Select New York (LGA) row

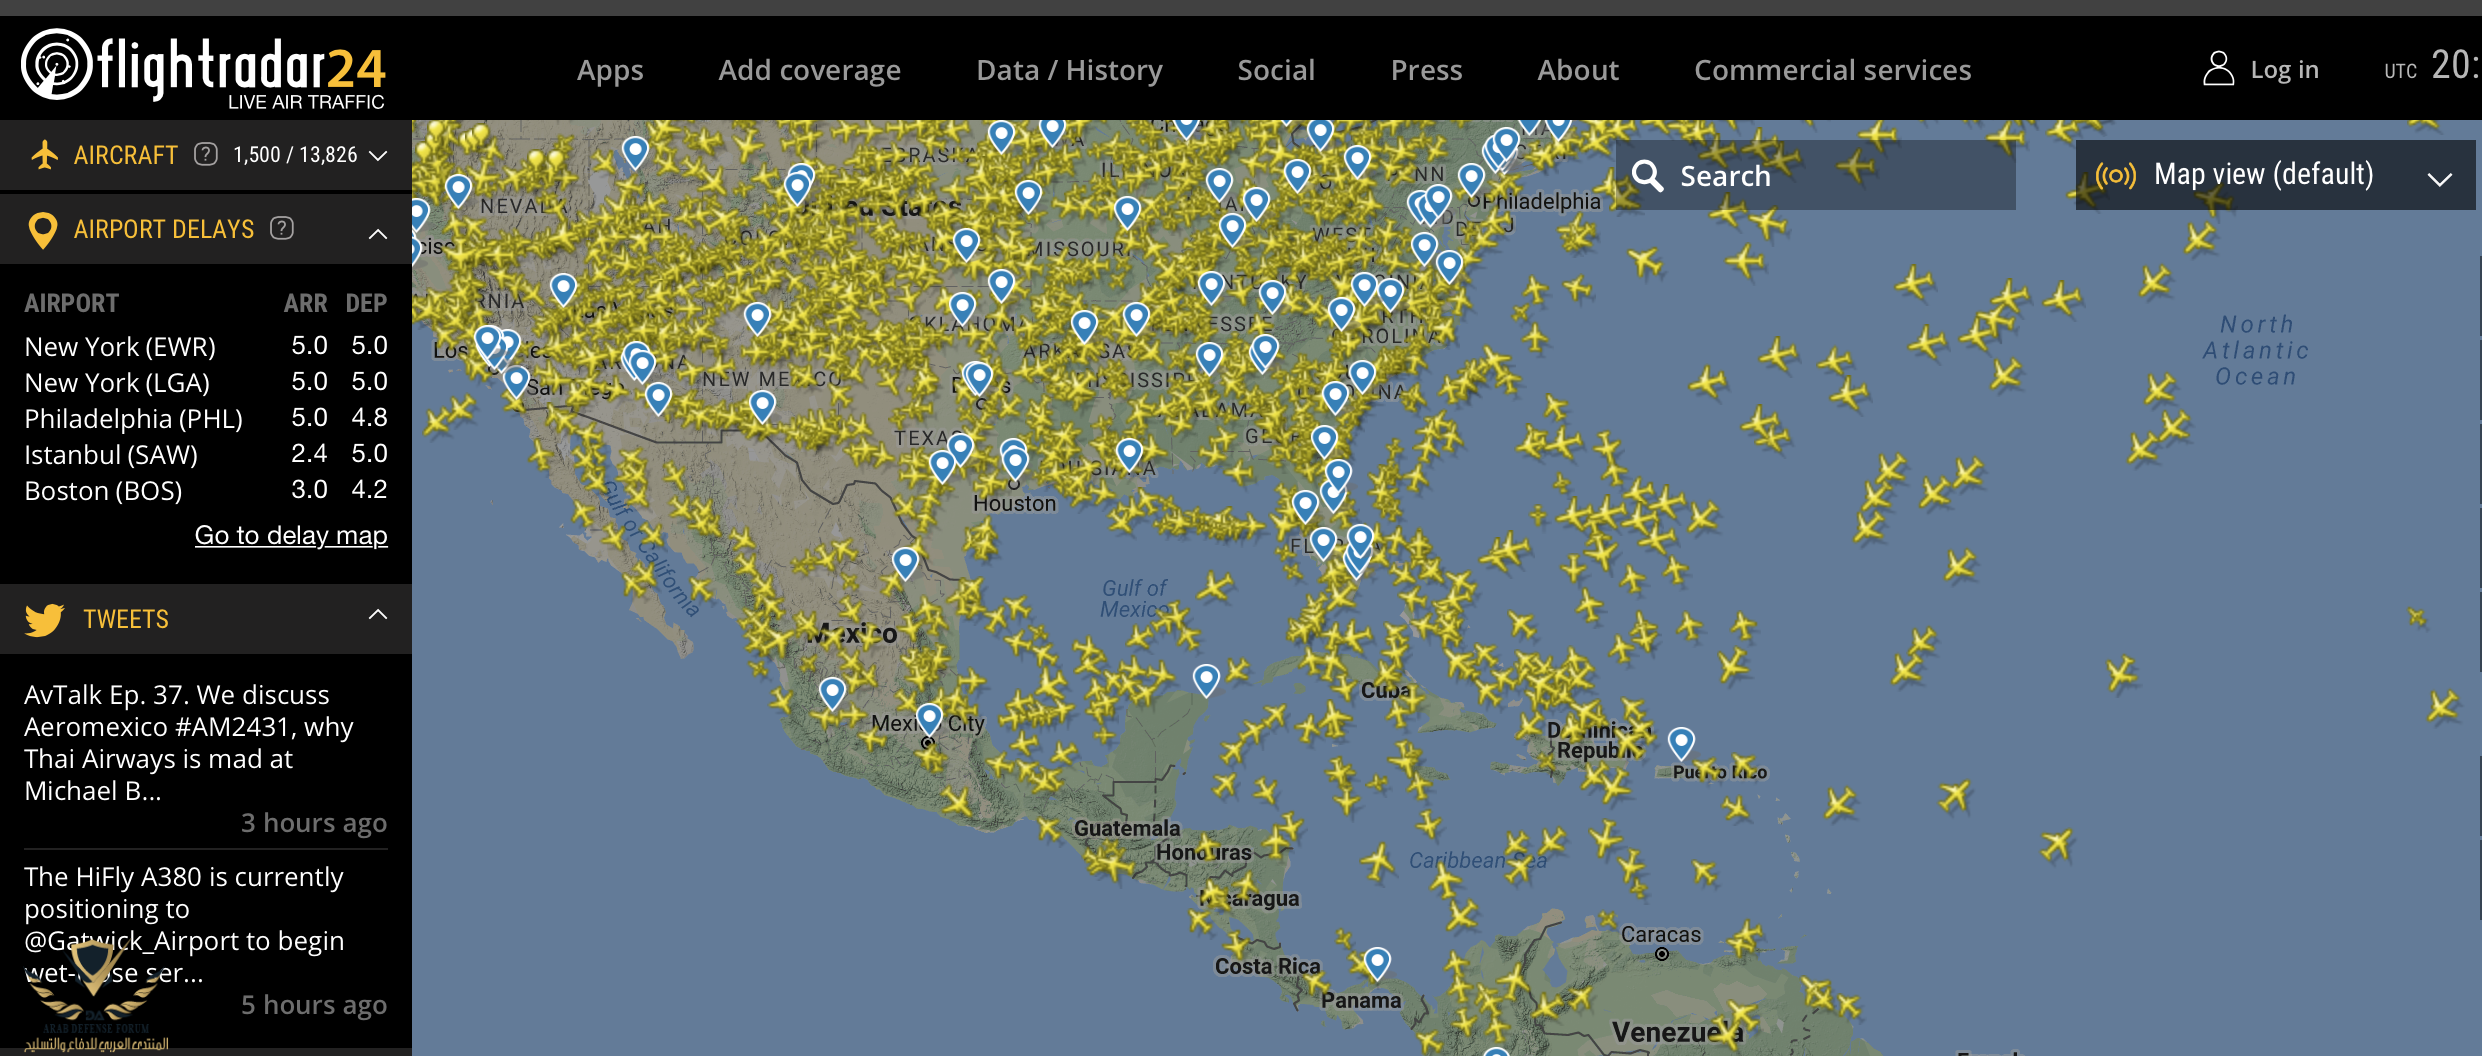click(x=205, y=382)
